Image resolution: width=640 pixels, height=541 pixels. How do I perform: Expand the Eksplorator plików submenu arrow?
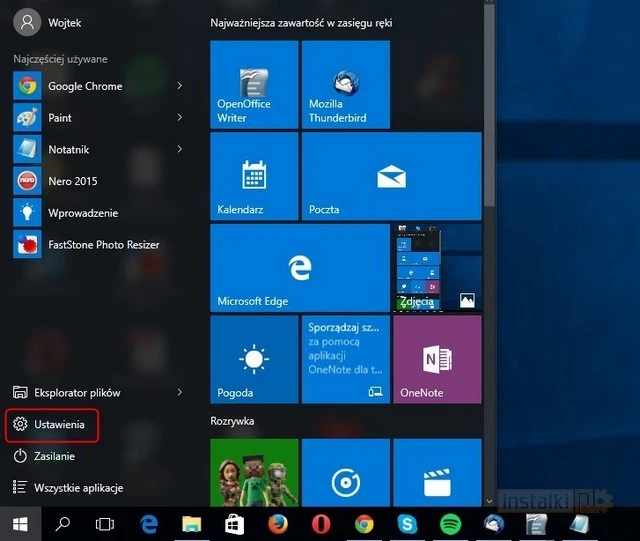click(180, 393)
